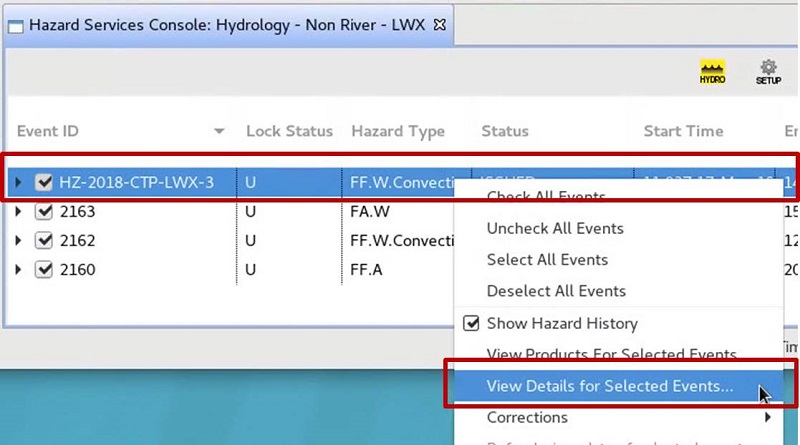Screen dimensions: 800x445
Task: Uncheck the checkbox for event 2160
Action: coord(44,269)
